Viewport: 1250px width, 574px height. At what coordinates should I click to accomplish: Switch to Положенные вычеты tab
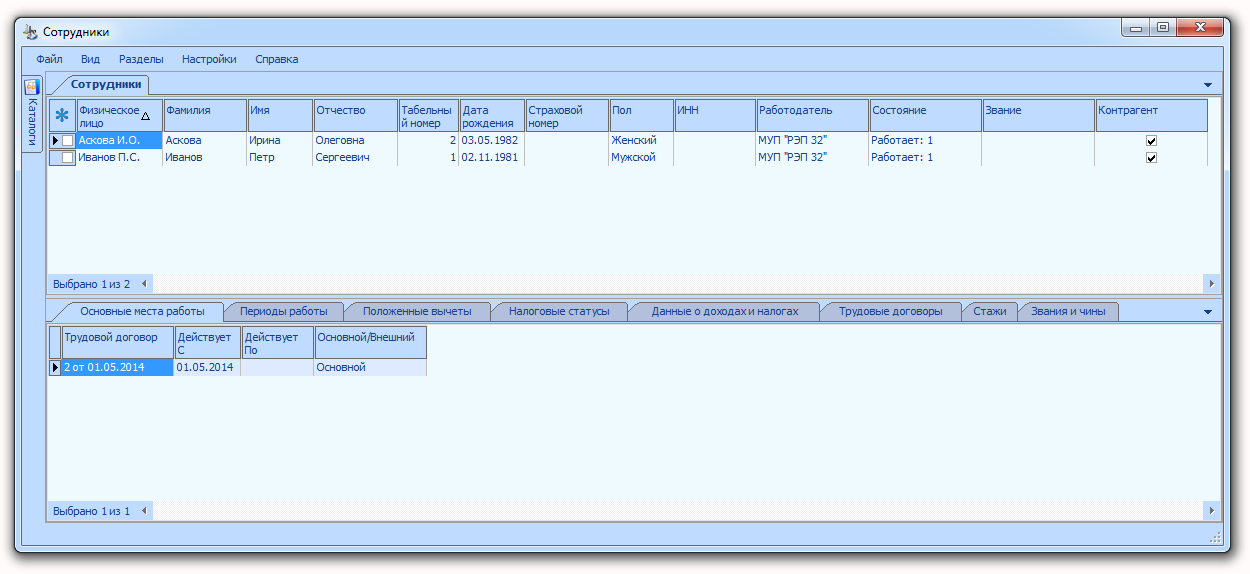click(x=417, y=311)
